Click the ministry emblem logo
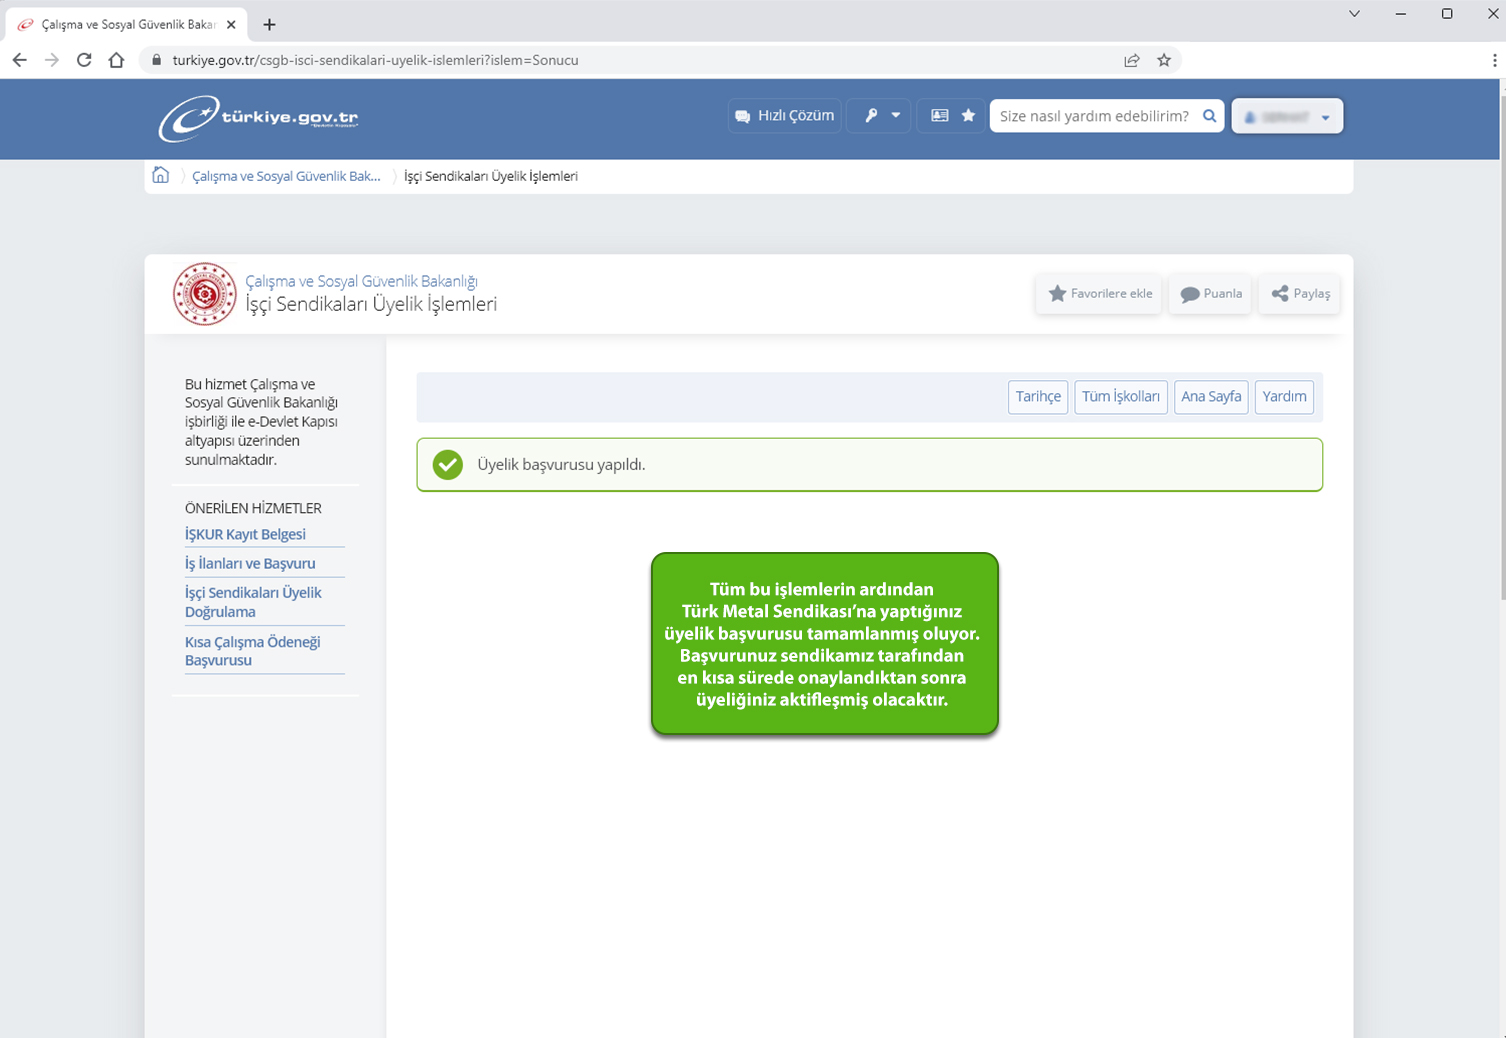The image size is (1506, 1038). pyautogui.click(x=204, y=294)
